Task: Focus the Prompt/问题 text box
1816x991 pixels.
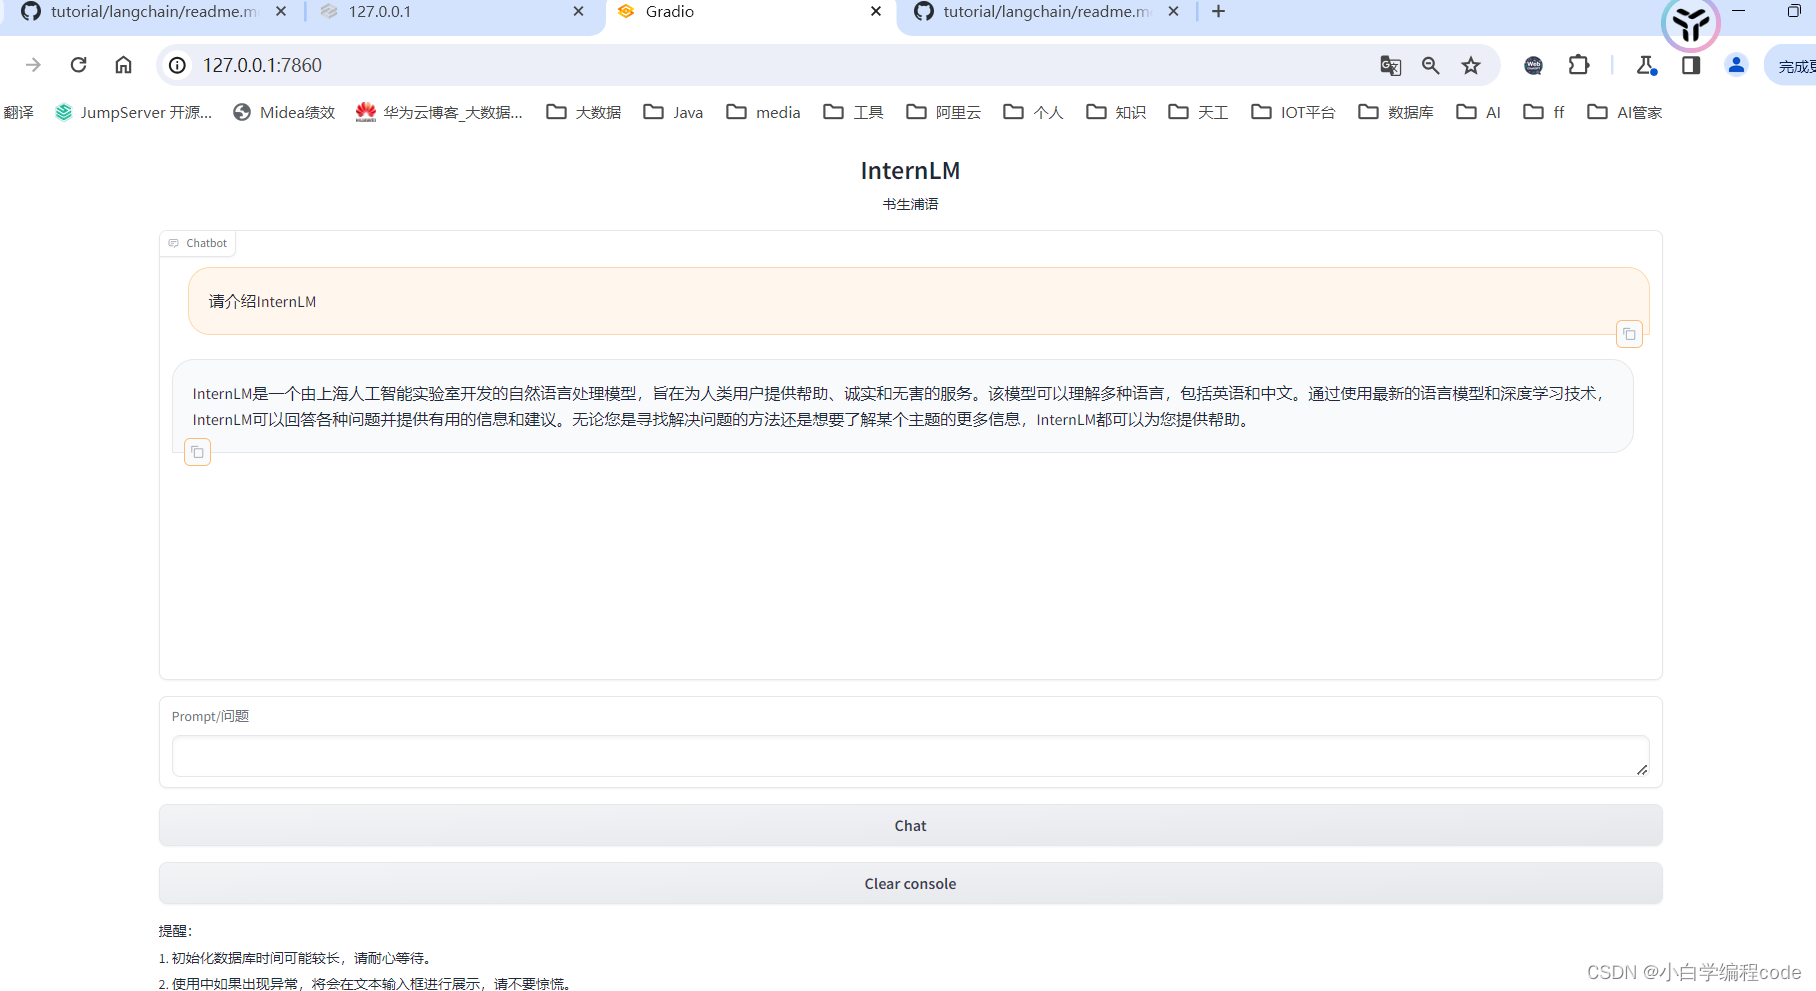Action: (x=910, y=756)
